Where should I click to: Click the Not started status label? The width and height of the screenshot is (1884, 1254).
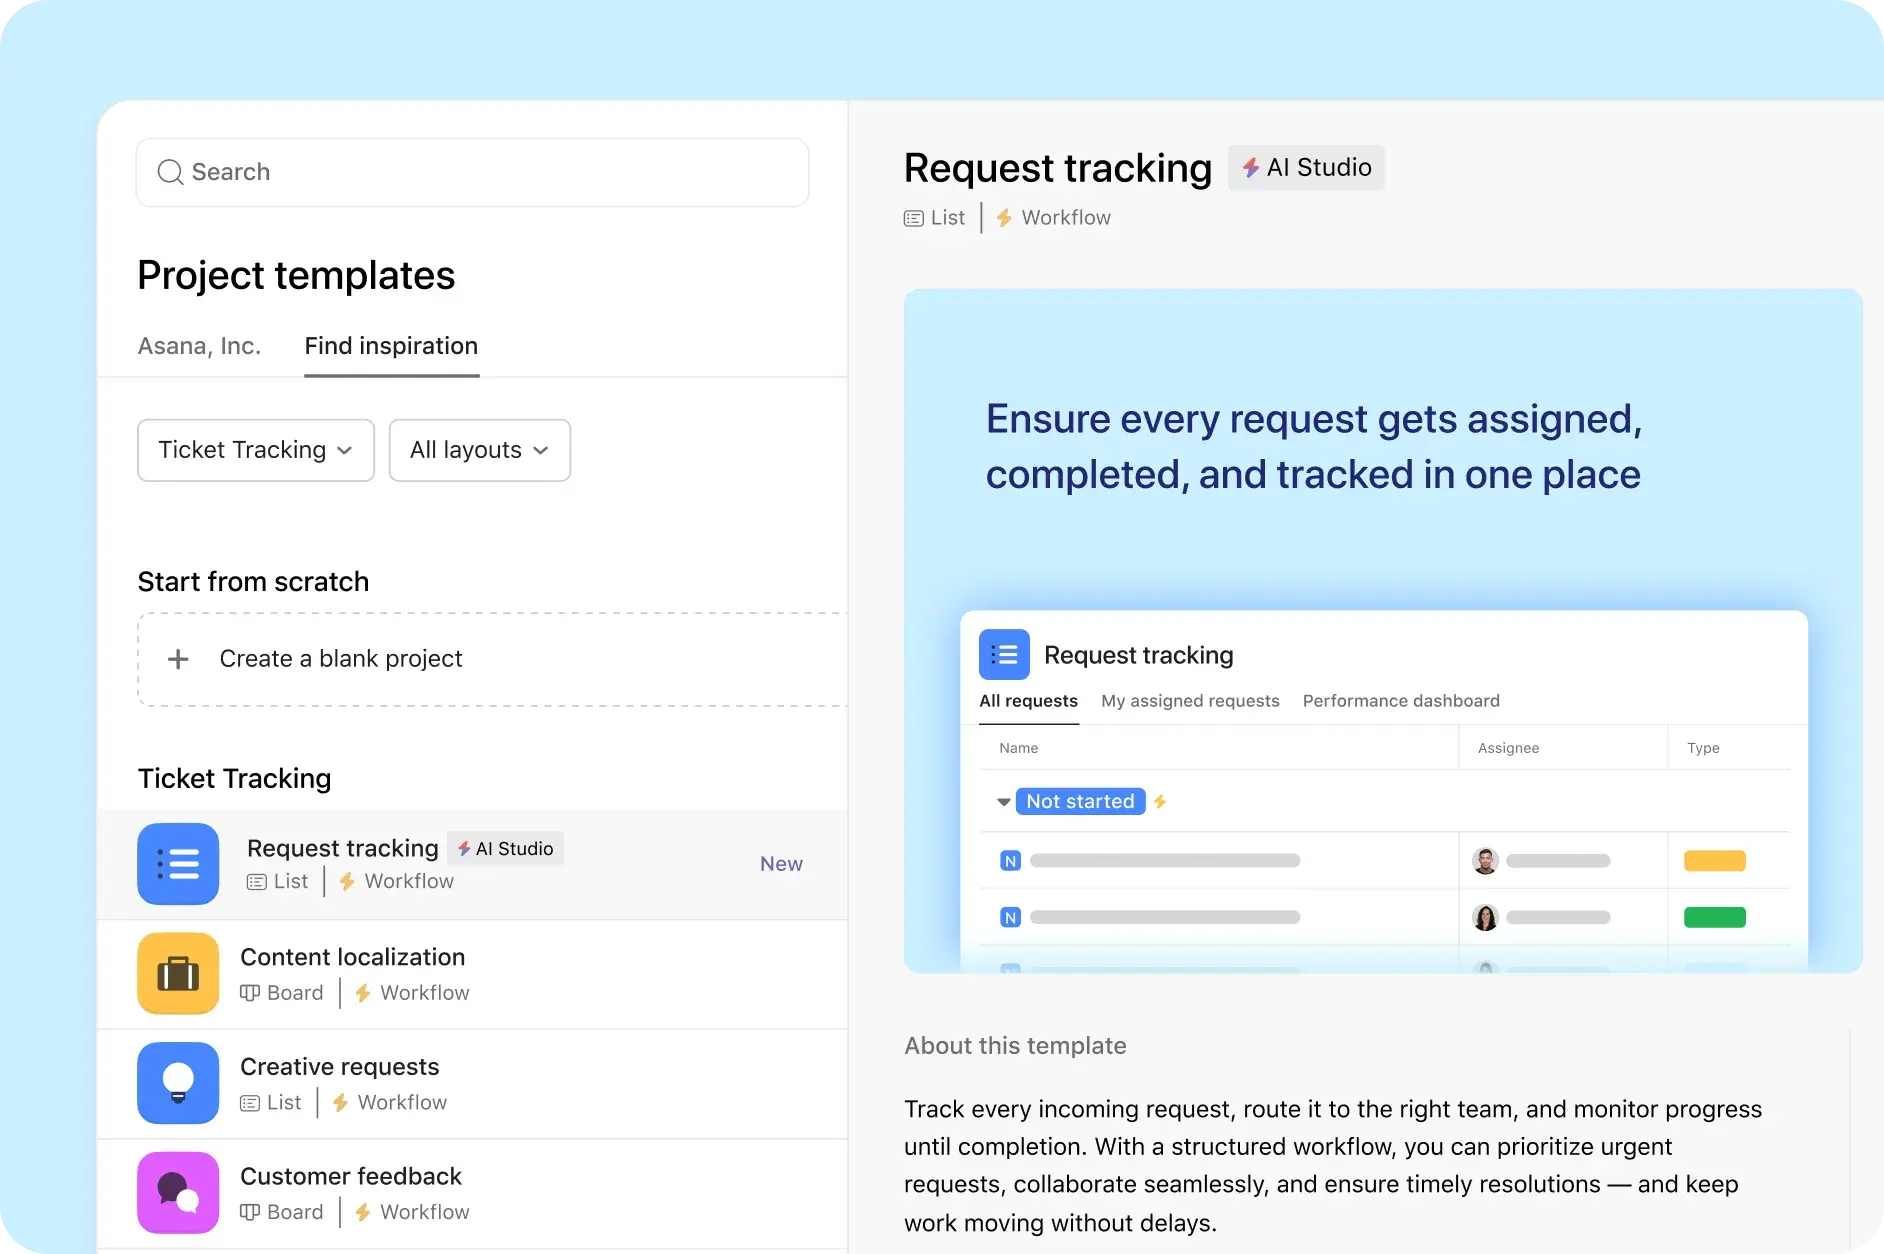click(1080, 802)
